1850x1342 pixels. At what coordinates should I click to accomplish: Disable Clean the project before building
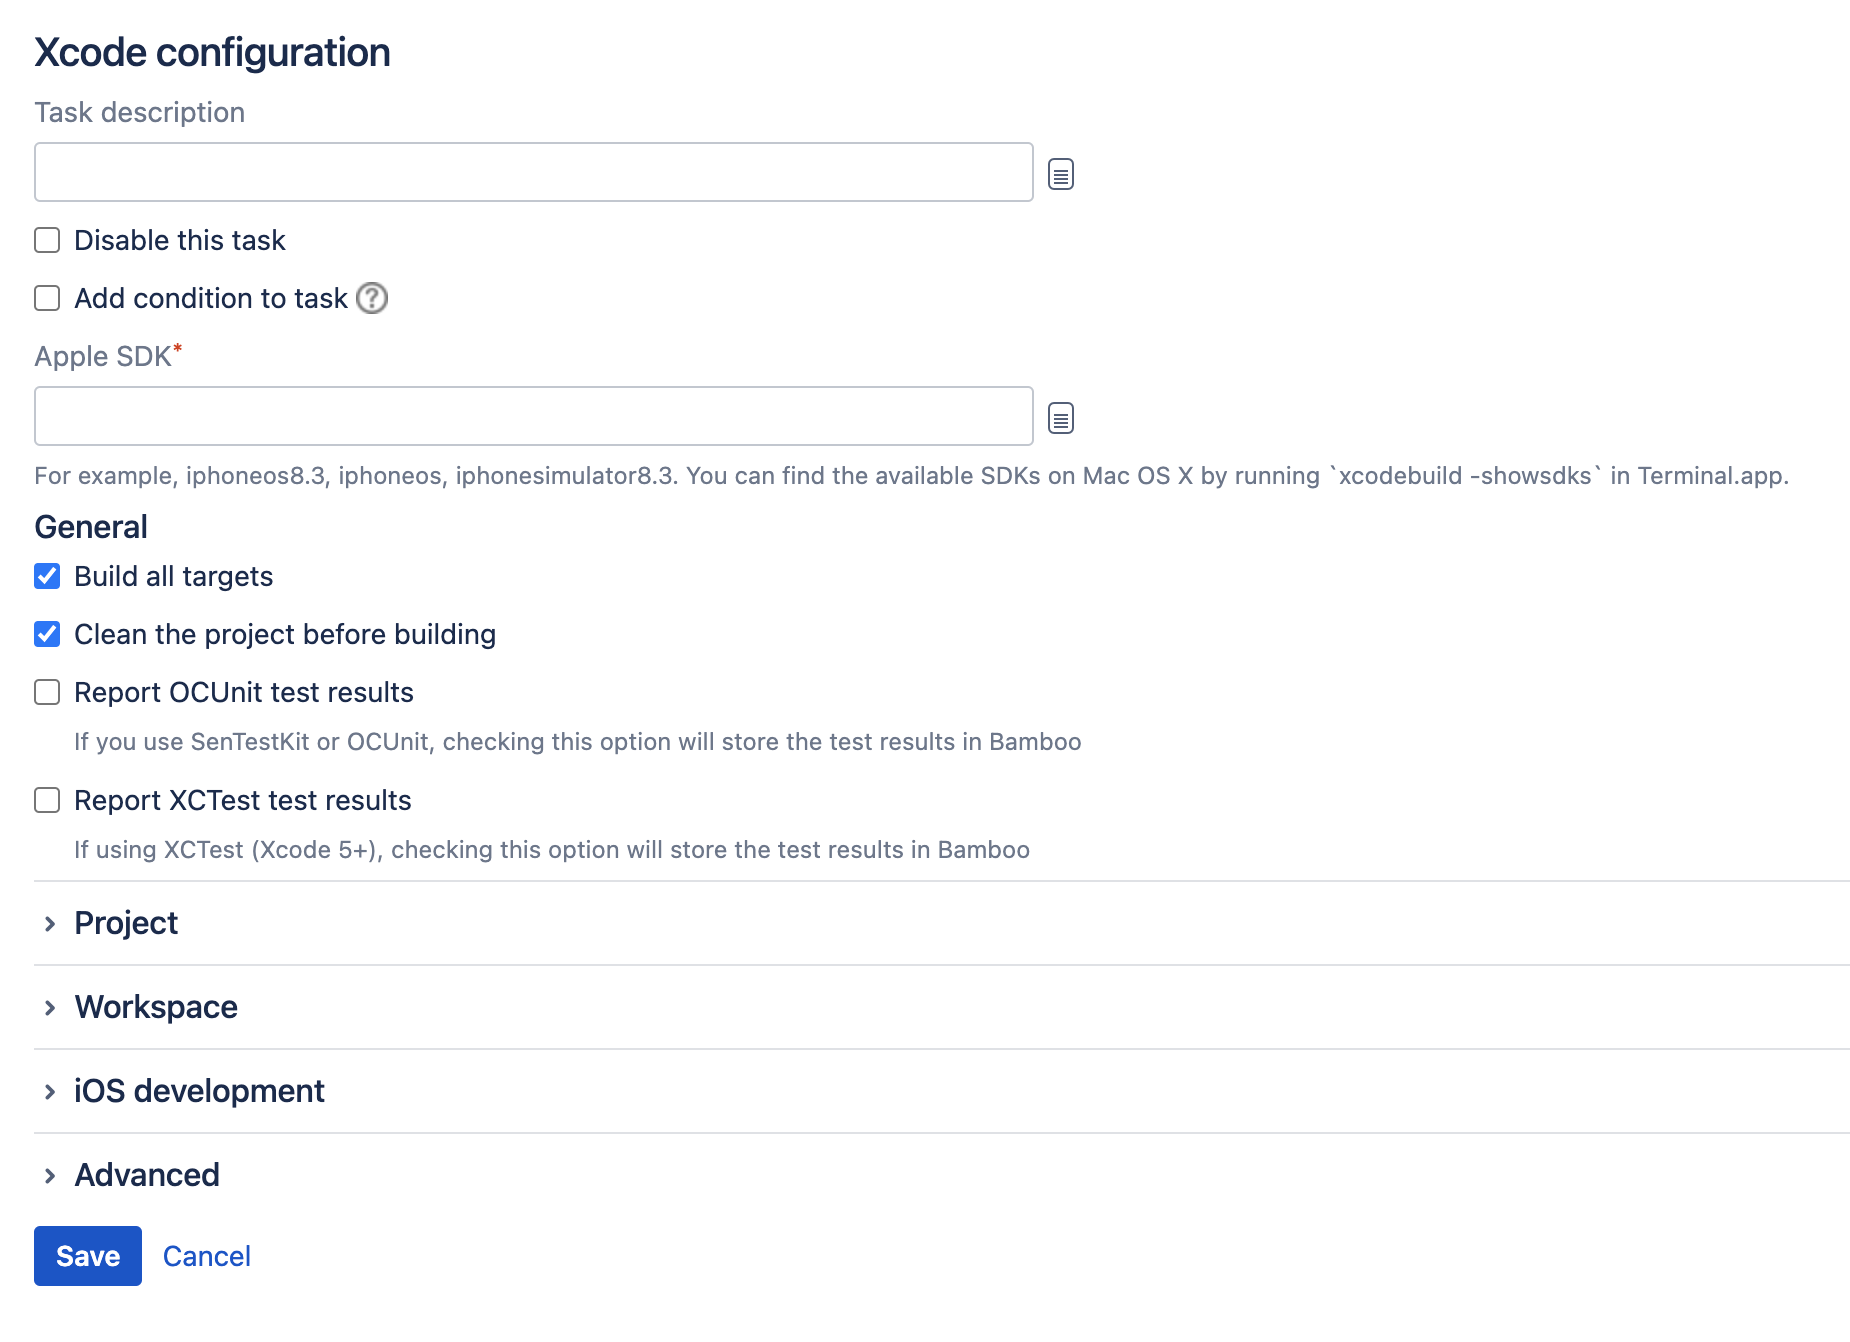coord(47,634)
